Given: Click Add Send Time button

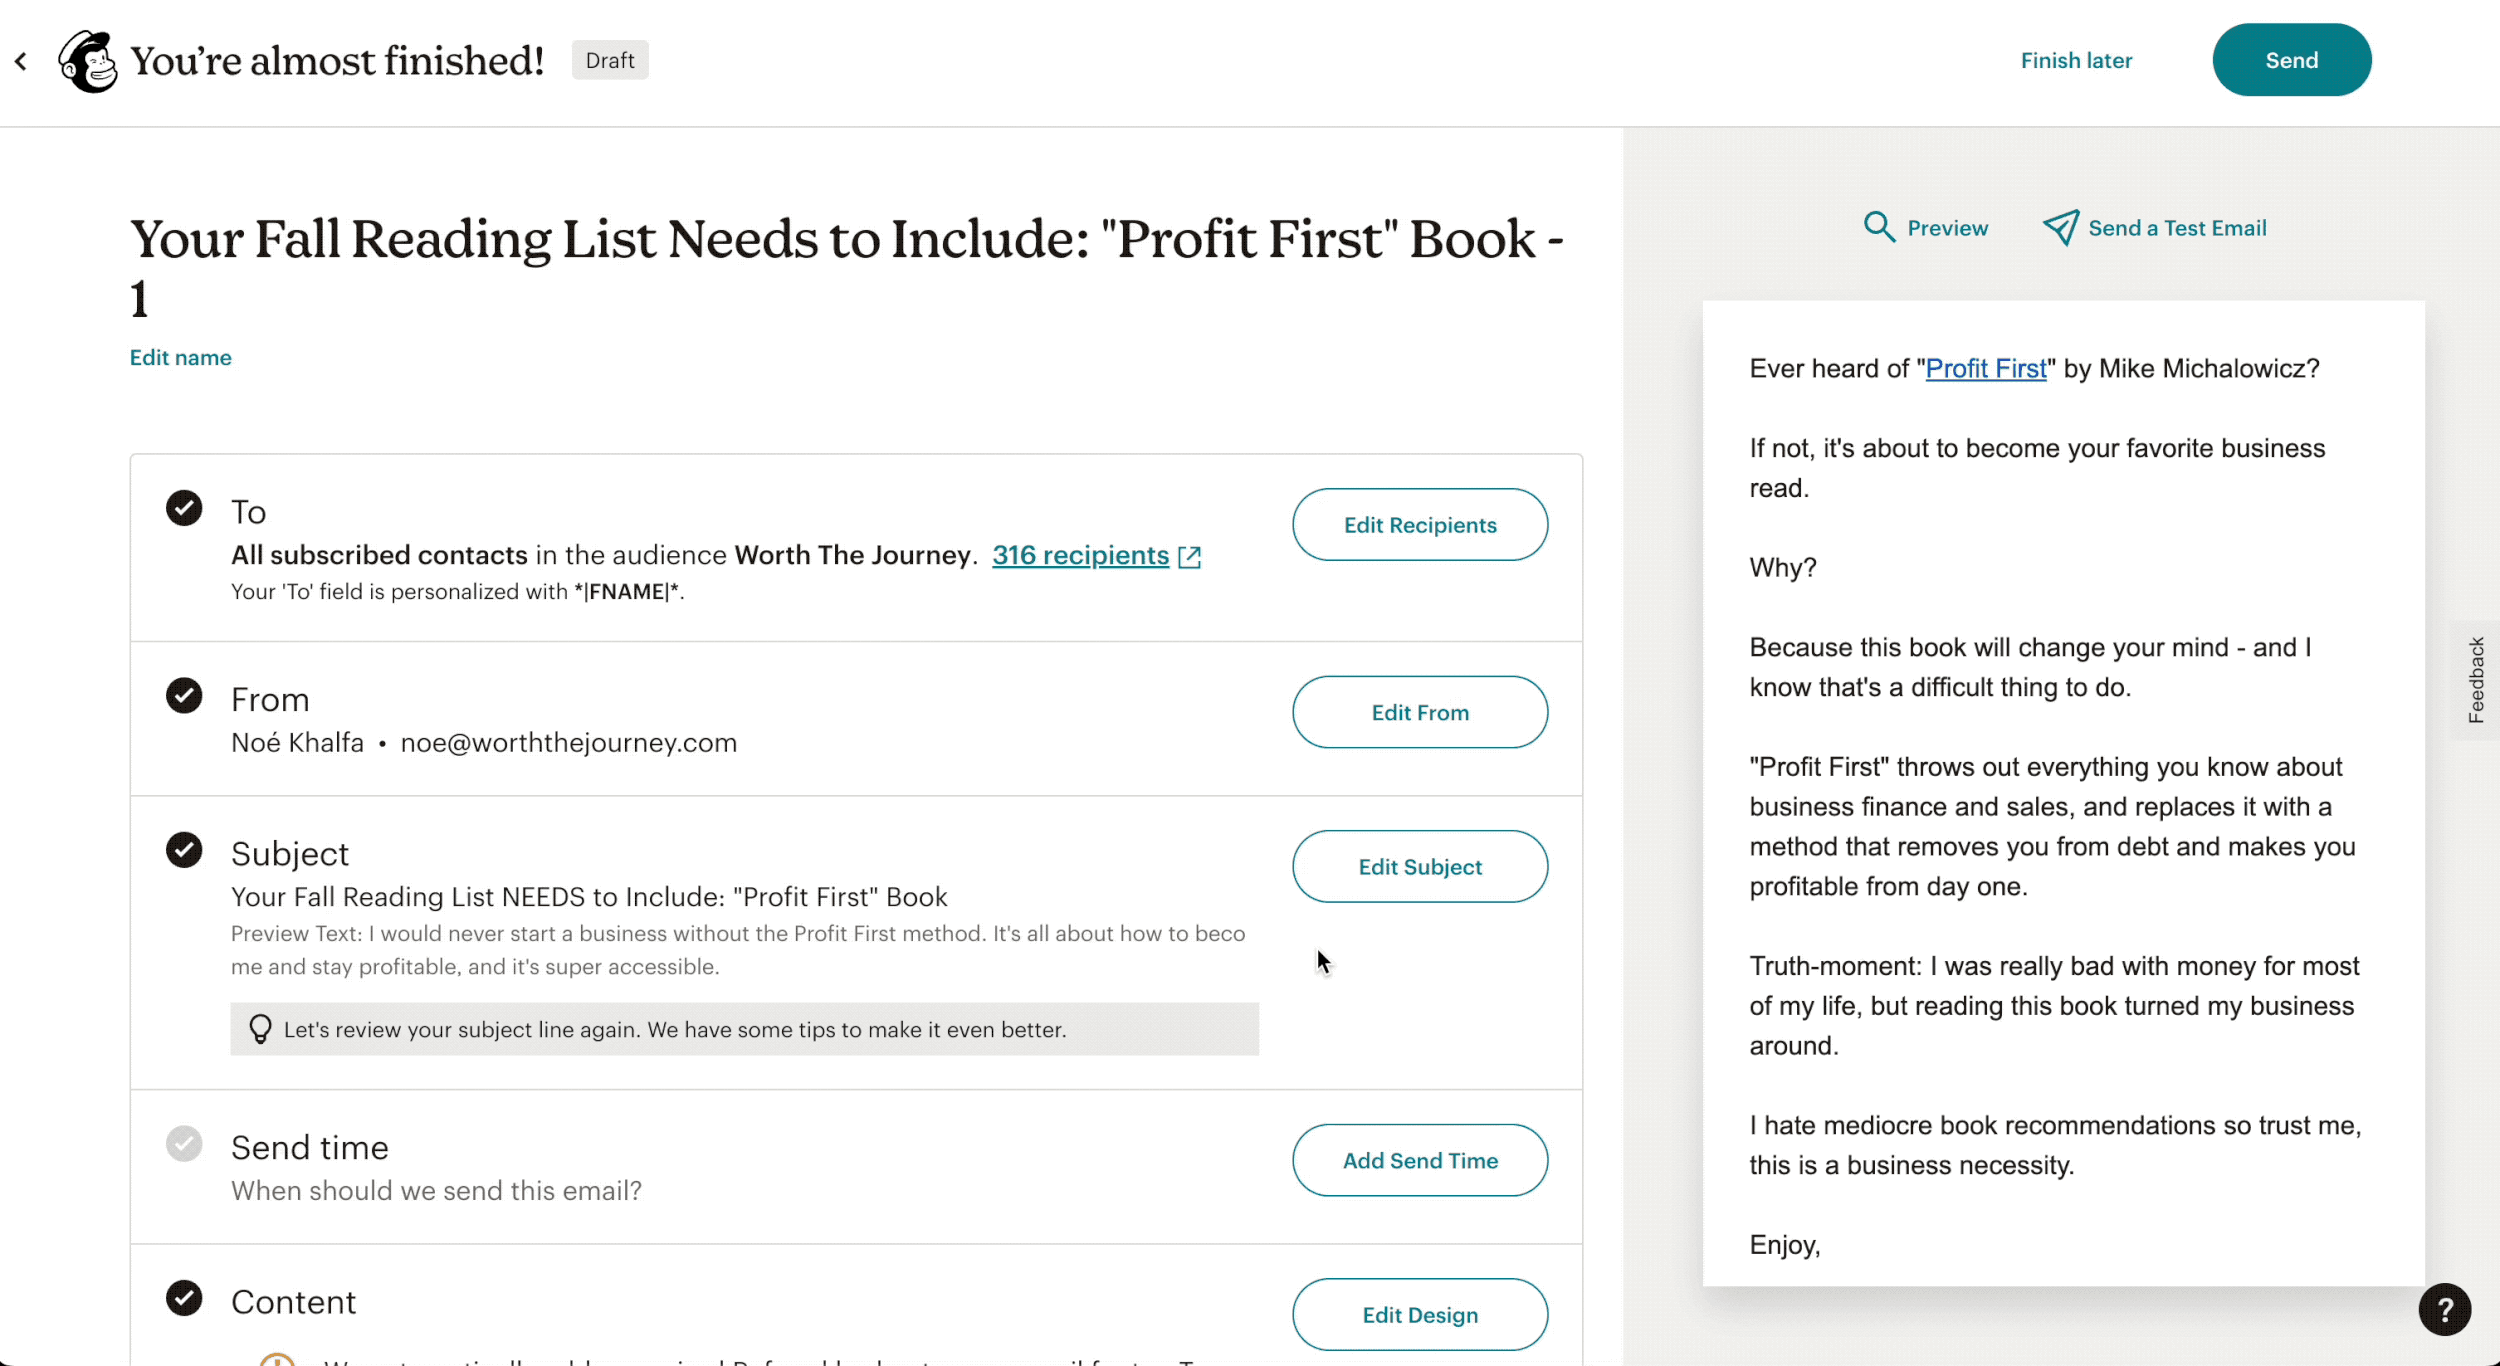Looking at the screenshot, I should [1420, 1160].
